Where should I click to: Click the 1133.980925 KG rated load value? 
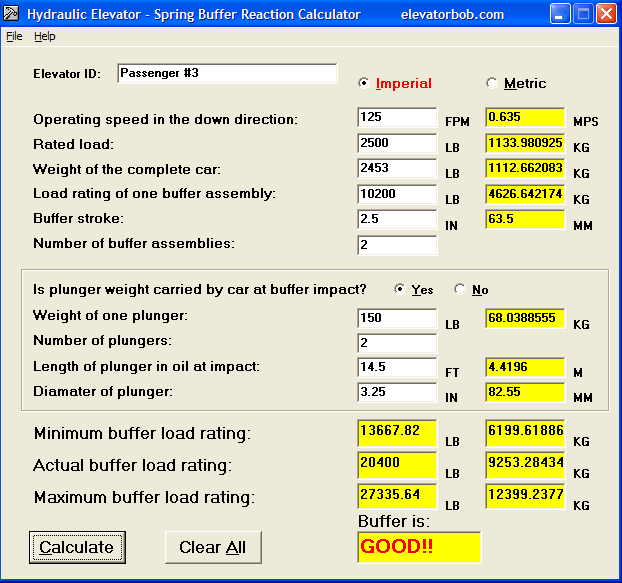pyautogui.click(x=525, y=143)
